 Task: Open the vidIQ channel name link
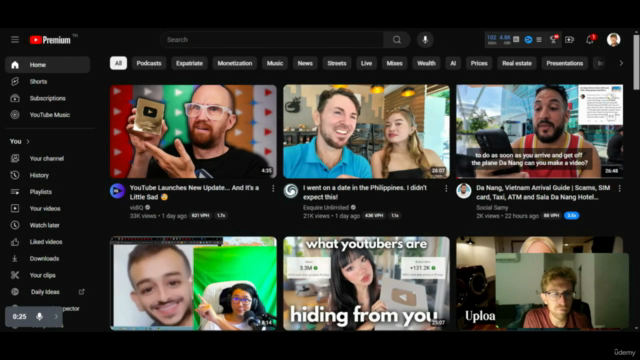coord(136,207)
